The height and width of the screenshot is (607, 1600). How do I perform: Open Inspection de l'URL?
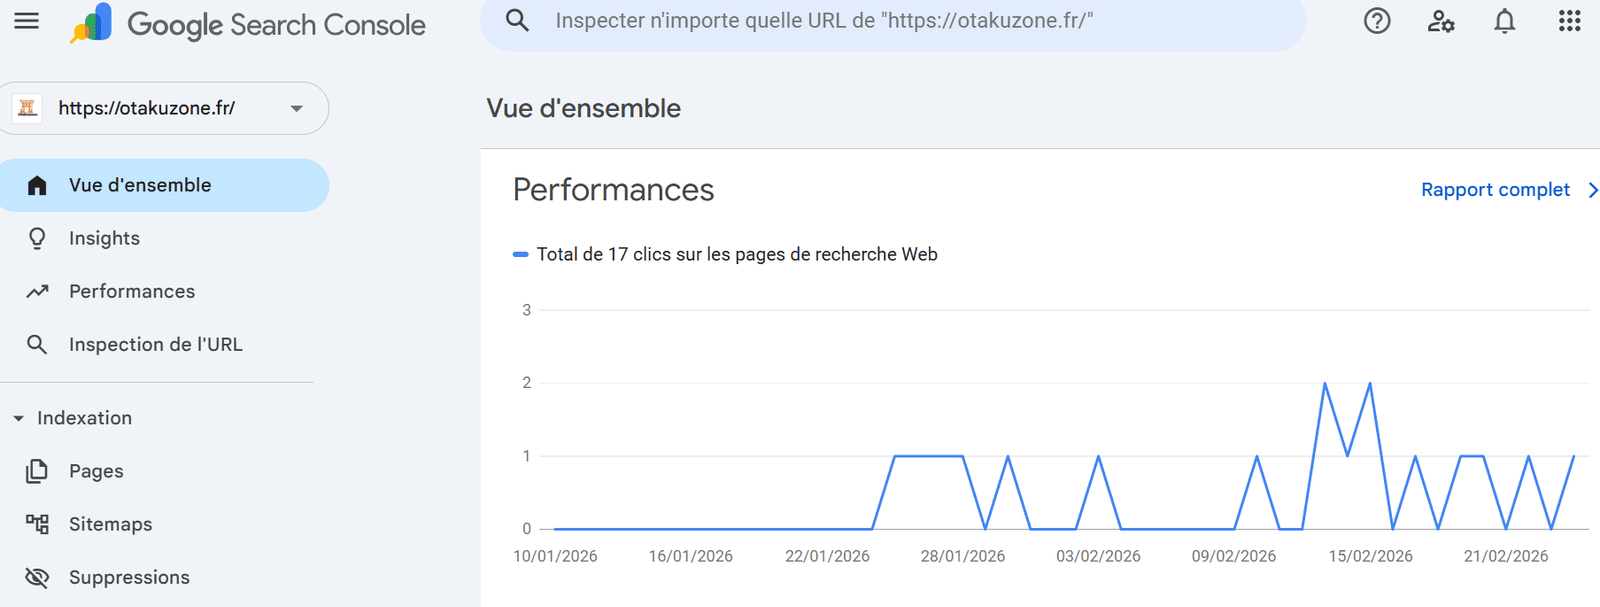pos(155,344)
